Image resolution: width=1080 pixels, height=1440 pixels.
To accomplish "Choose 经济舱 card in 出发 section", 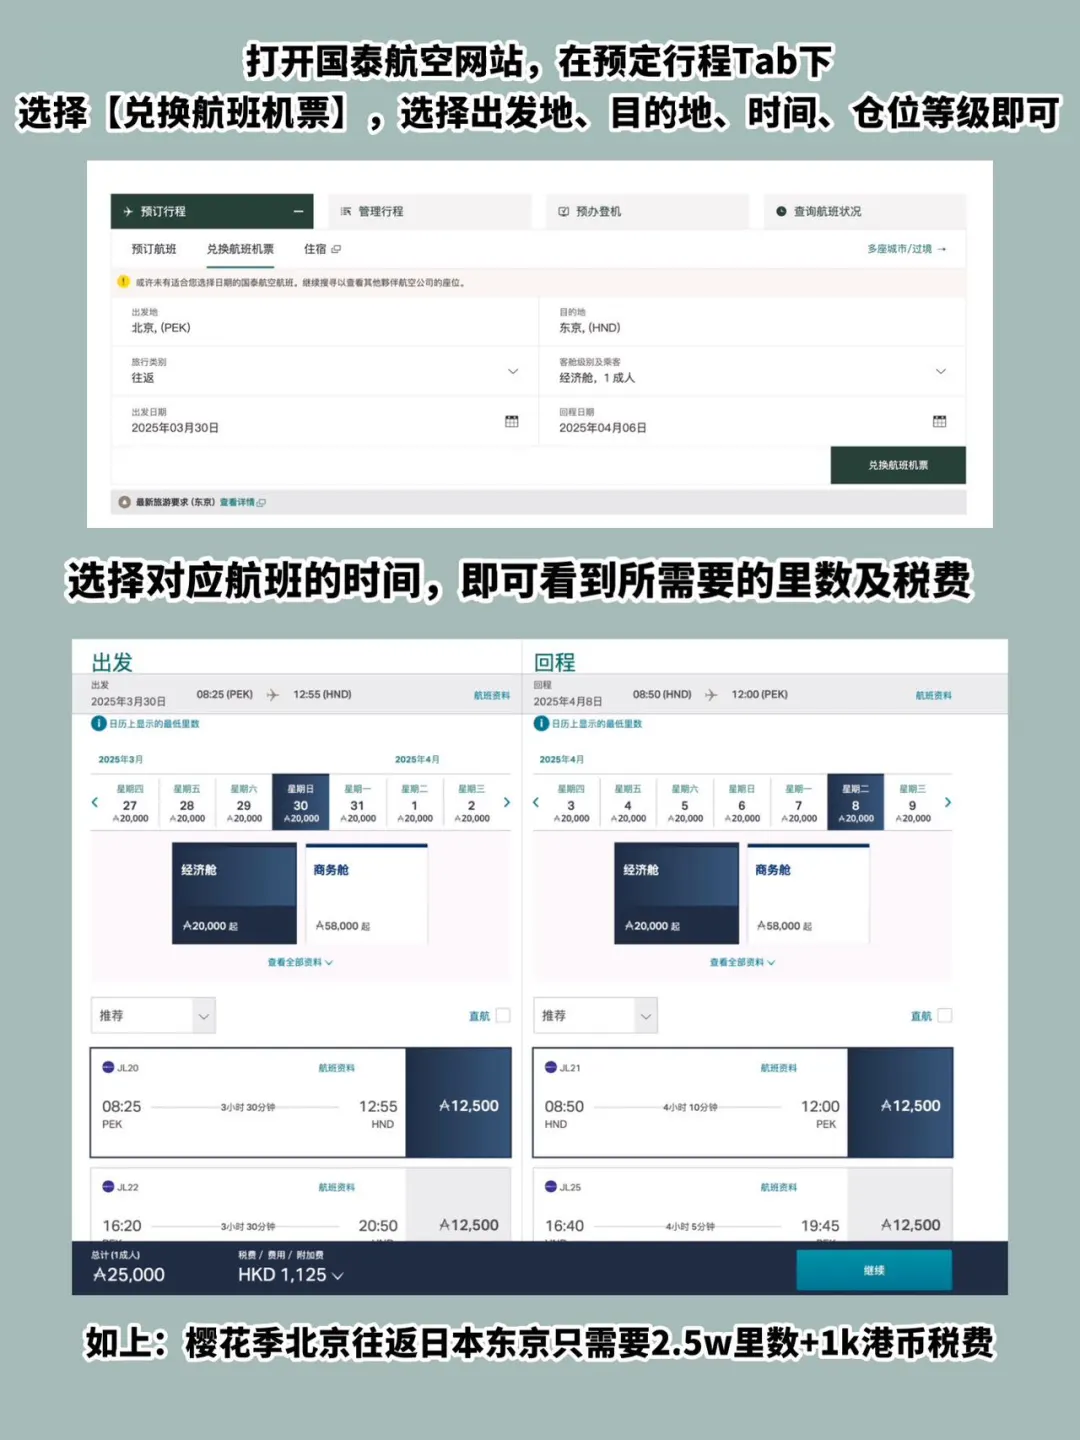I will pos(234,894).
